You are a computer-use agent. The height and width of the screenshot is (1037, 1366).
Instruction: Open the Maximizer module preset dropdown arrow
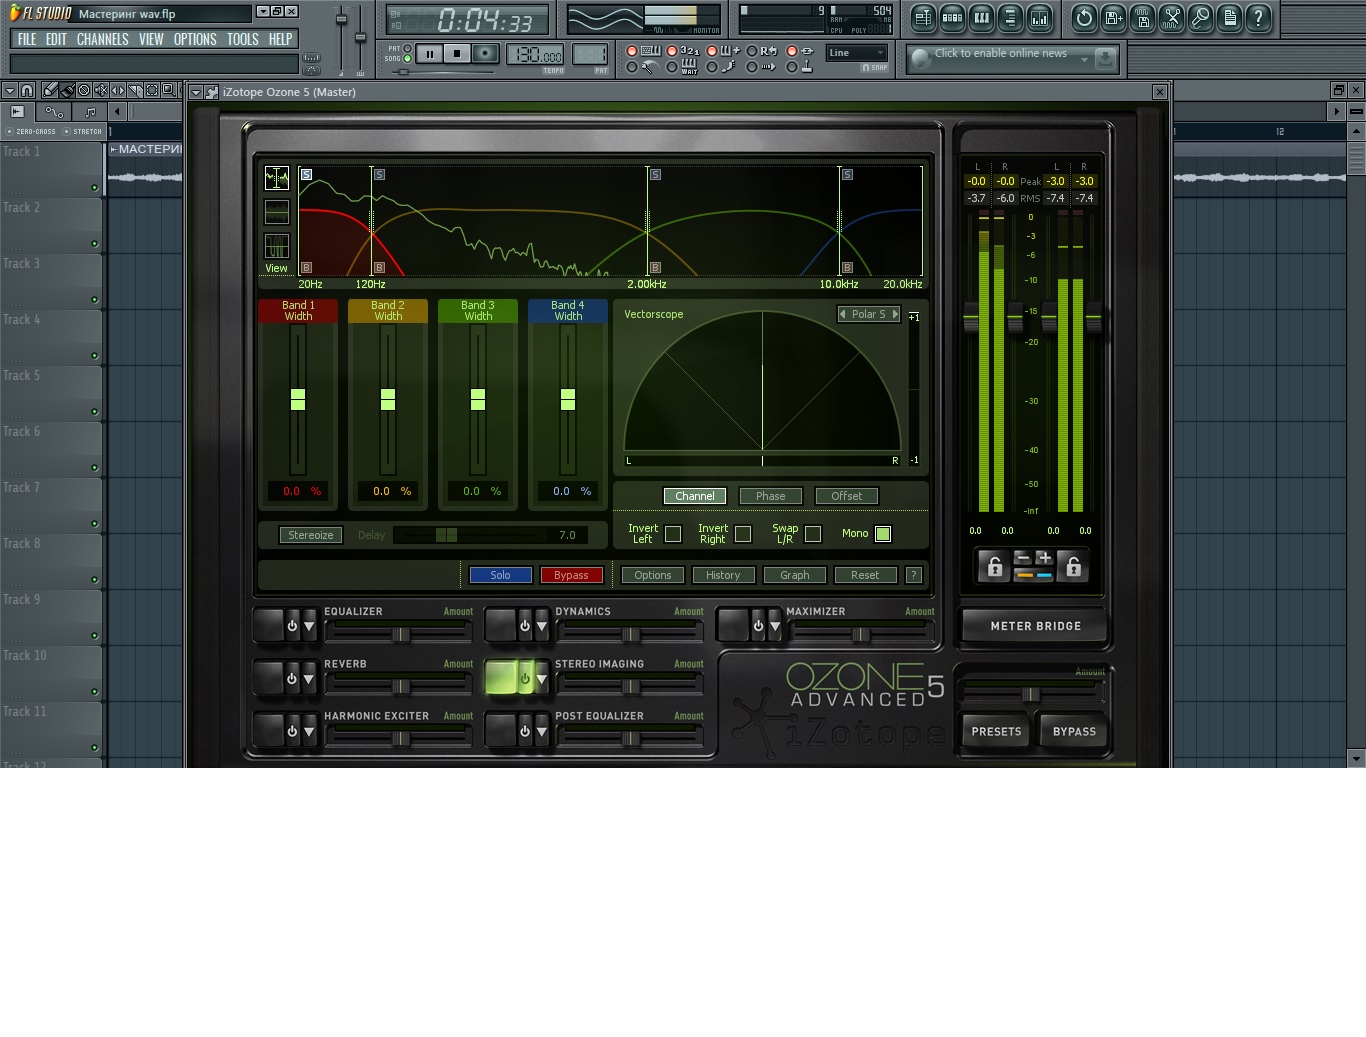tap(775, 626)
